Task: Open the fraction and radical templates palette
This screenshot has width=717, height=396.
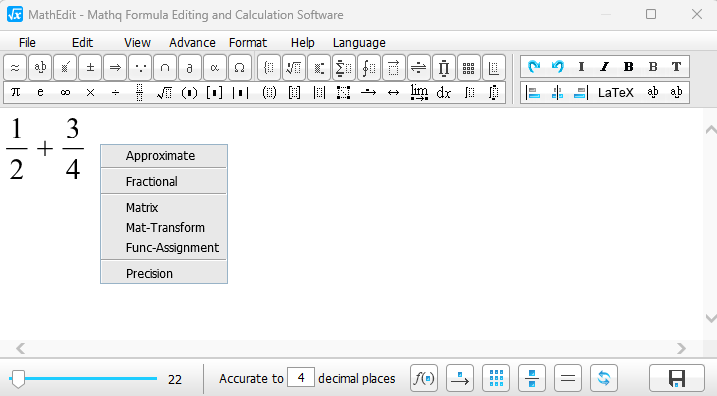Action: [x=294, y=68]
